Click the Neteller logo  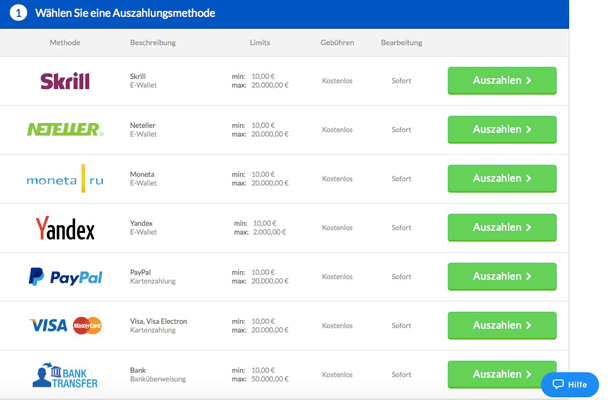coord(65,129)
